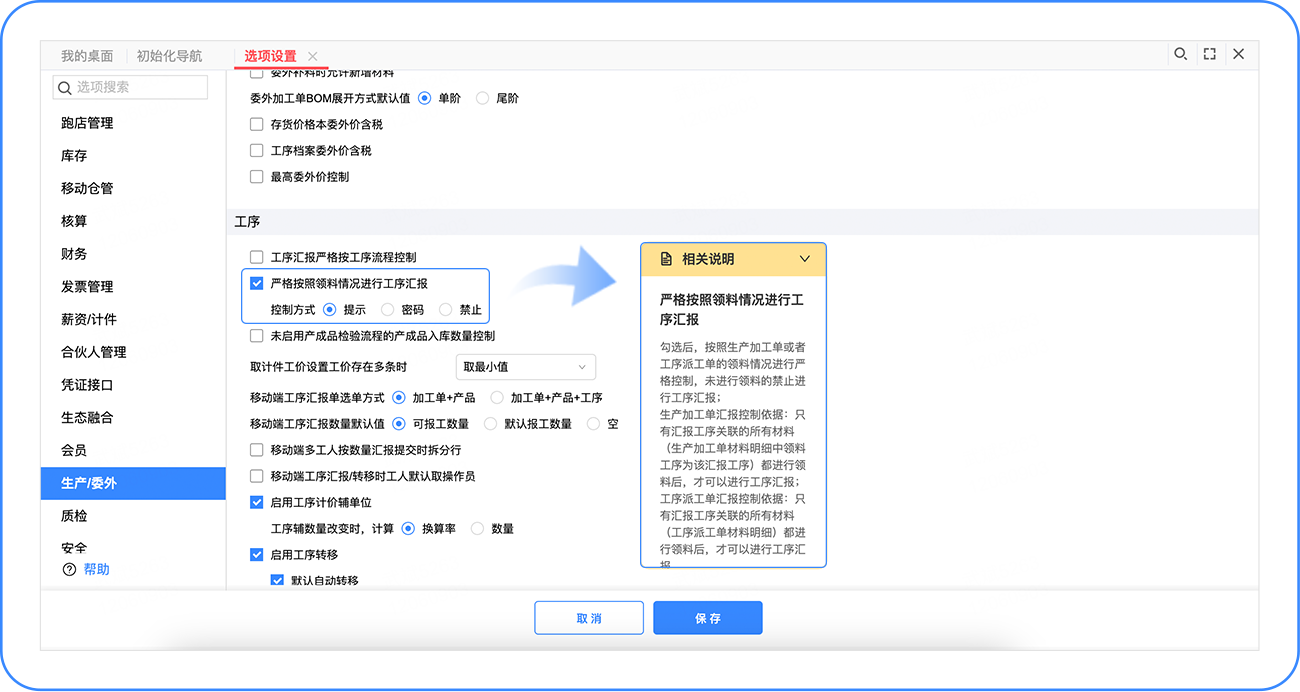Select 加工单+产品+工序 radio option
The width and height of the screenshot is (1300, 692).
(497, 398)
